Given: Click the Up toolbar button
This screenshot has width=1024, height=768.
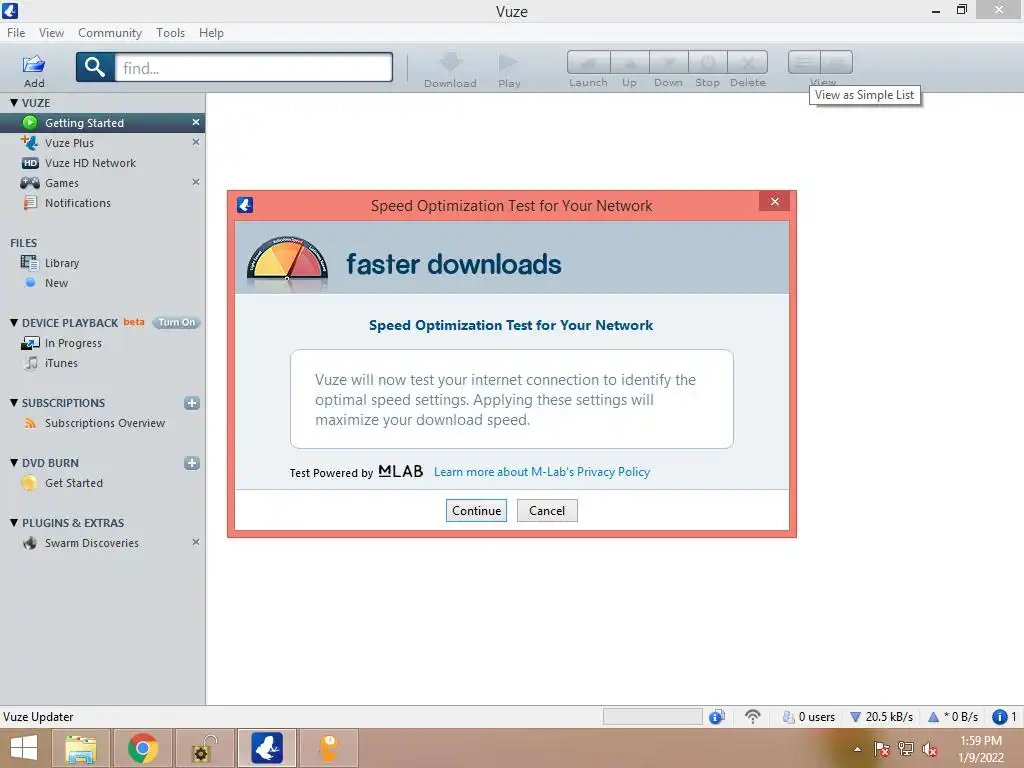Looking at the screenshot, I should click(x=630, y=63).
